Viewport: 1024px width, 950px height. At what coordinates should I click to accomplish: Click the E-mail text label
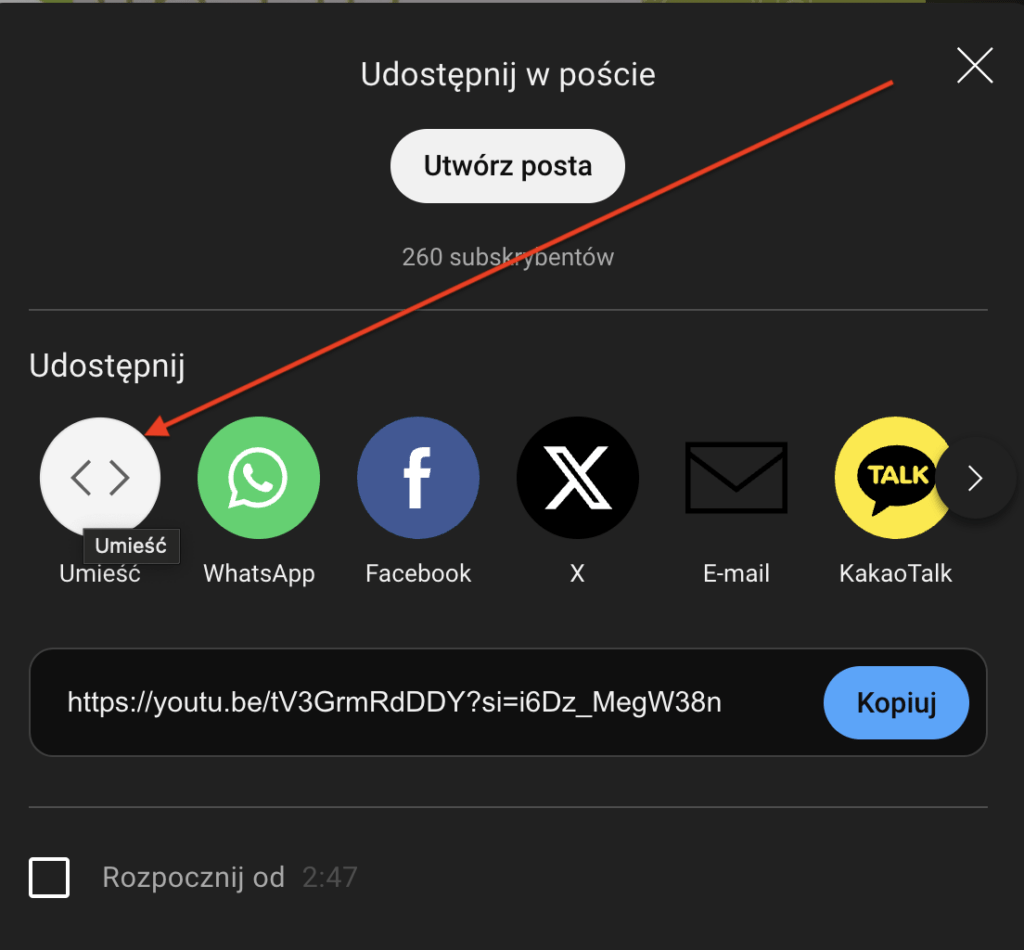(x=736, y=573)
